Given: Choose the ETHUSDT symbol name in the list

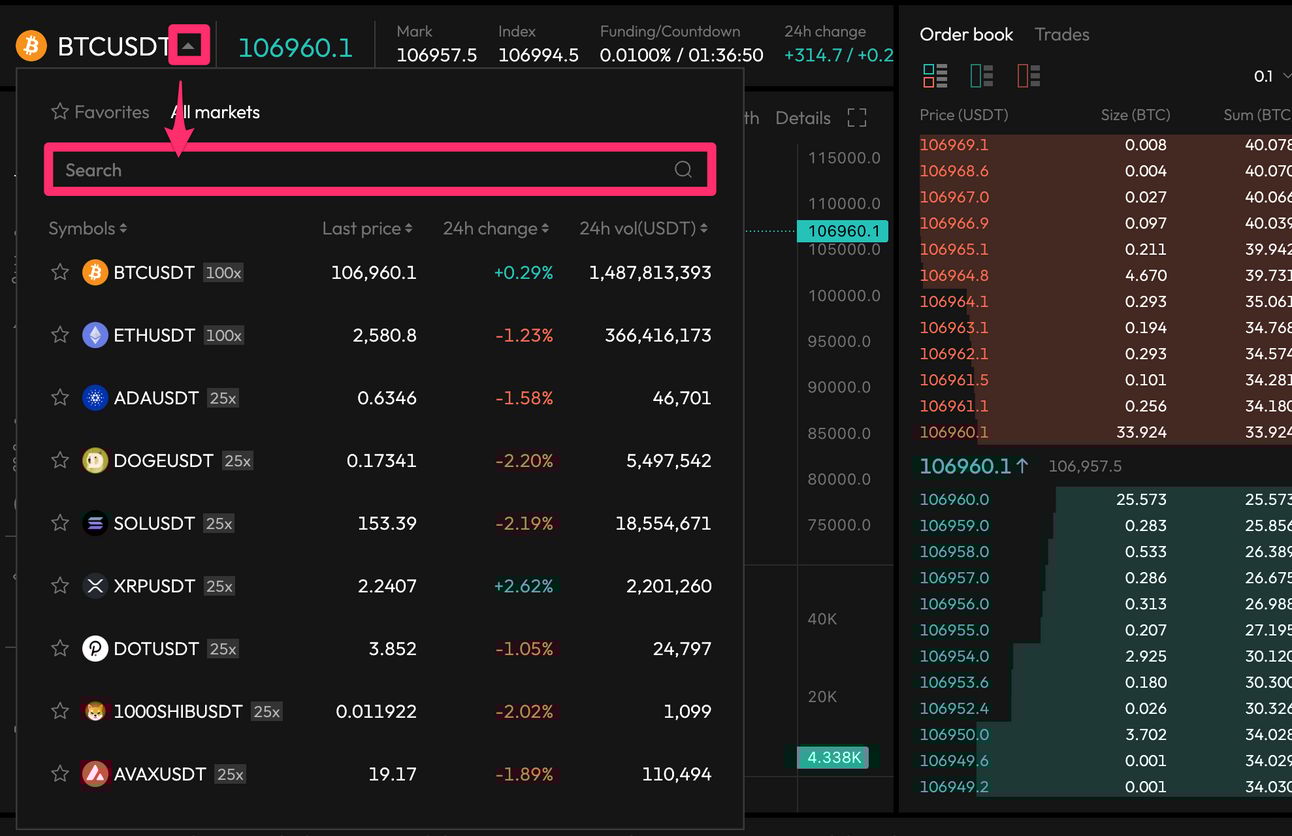Looking at the screenshot, I should coord(154,335).
